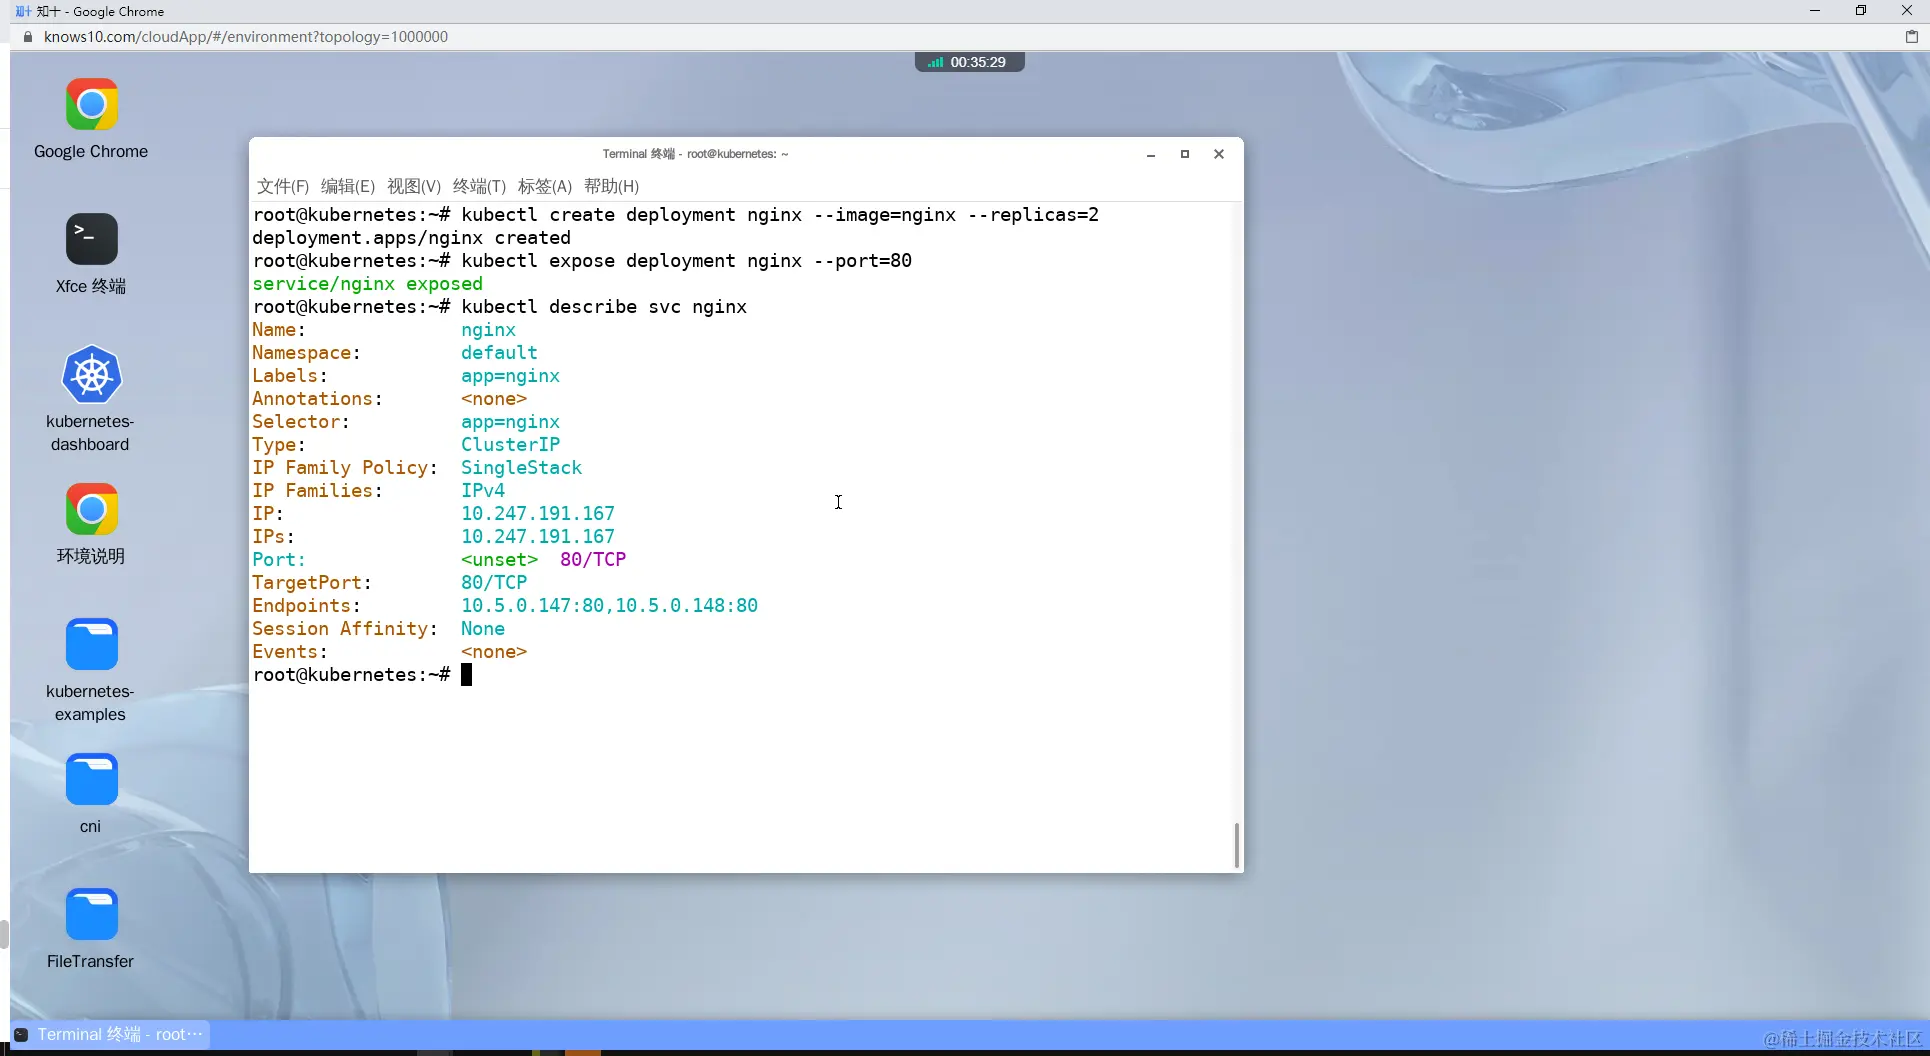Open the 视图(V) menu

coord(414,186)
